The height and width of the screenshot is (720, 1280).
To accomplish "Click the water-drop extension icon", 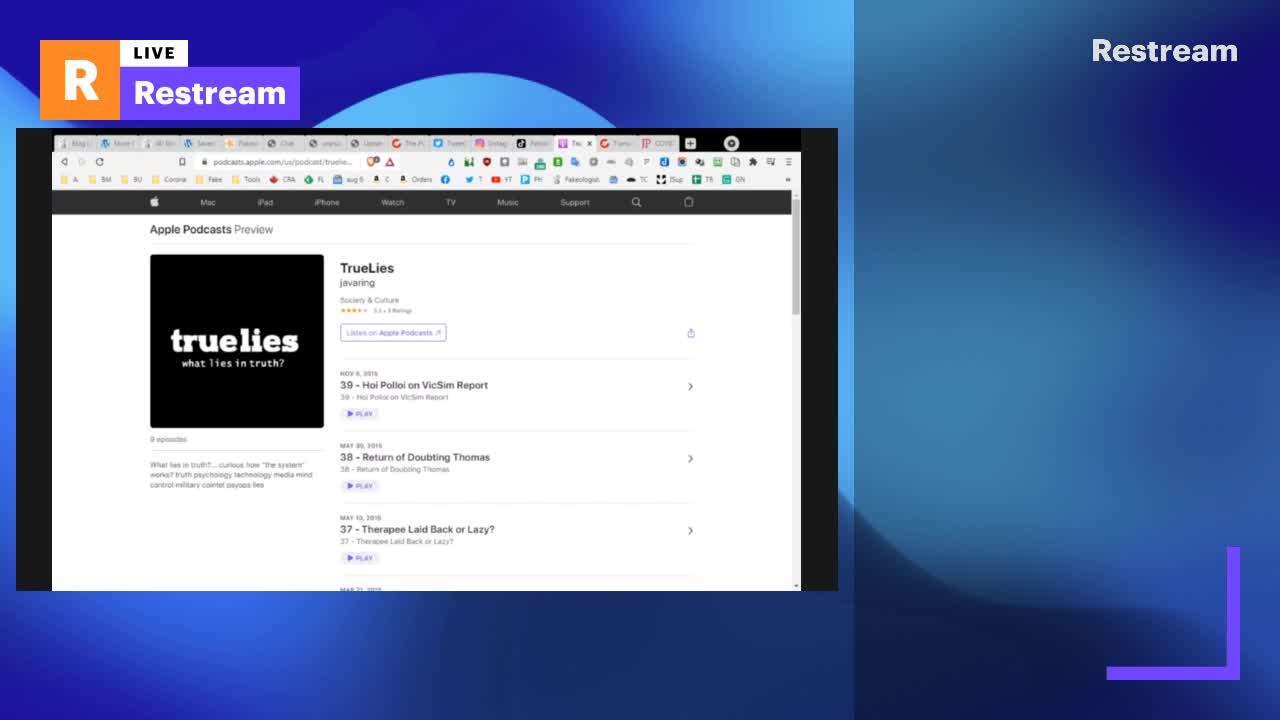I will [451, 162].
